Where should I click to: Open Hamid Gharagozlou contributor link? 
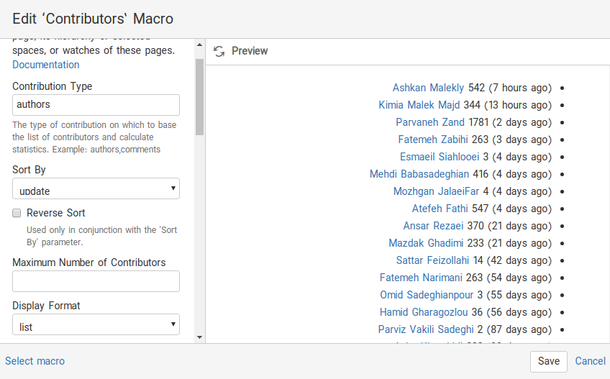(424, 312)
